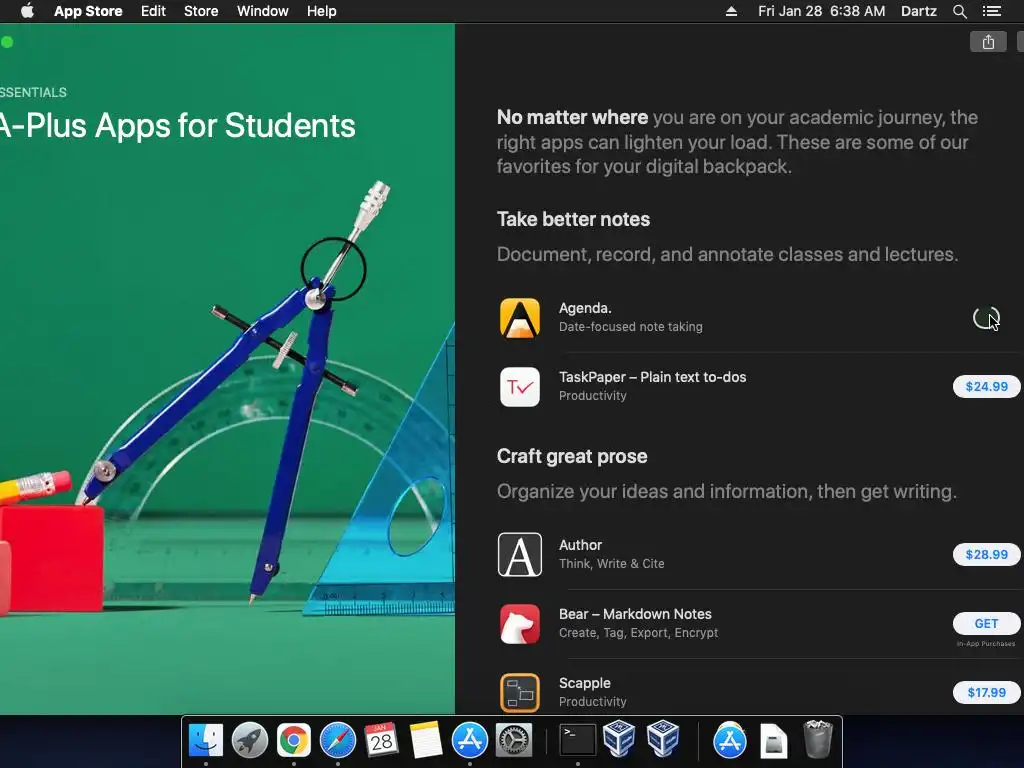This screenshot has height=768, width=1024.
Task: Click 'Create, Tag, Export, Encrypt' subtitle
Action: [x=639, y=633]
